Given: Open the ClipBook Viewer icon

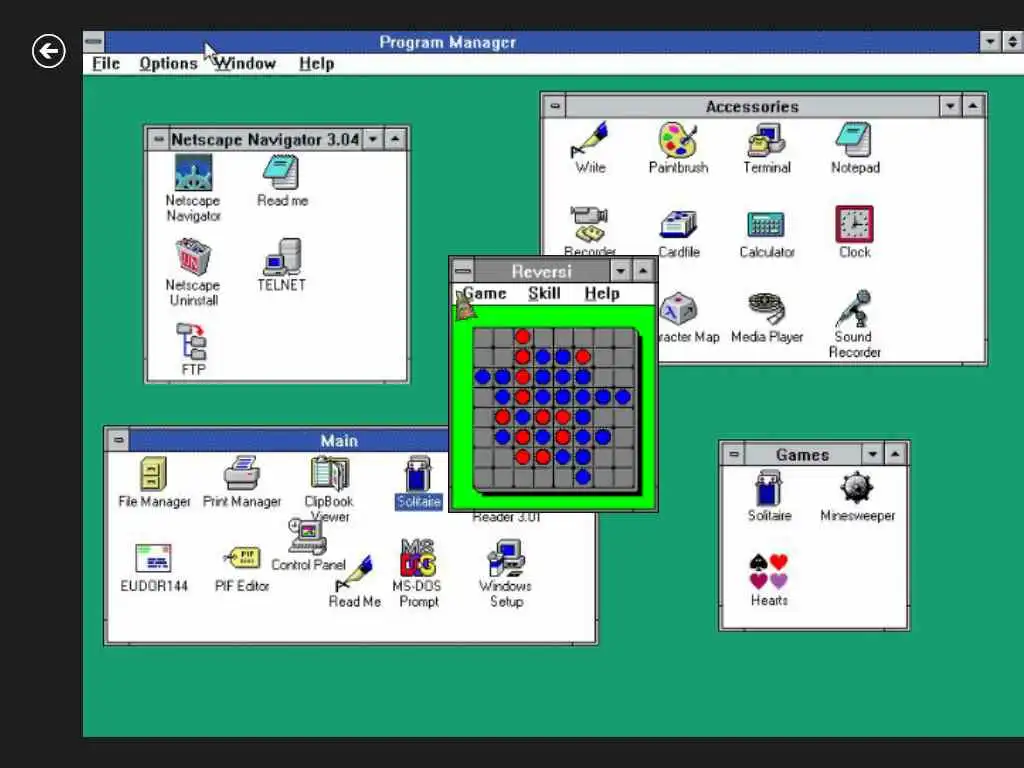Looking at the screenshot, I should click(329, 473).
